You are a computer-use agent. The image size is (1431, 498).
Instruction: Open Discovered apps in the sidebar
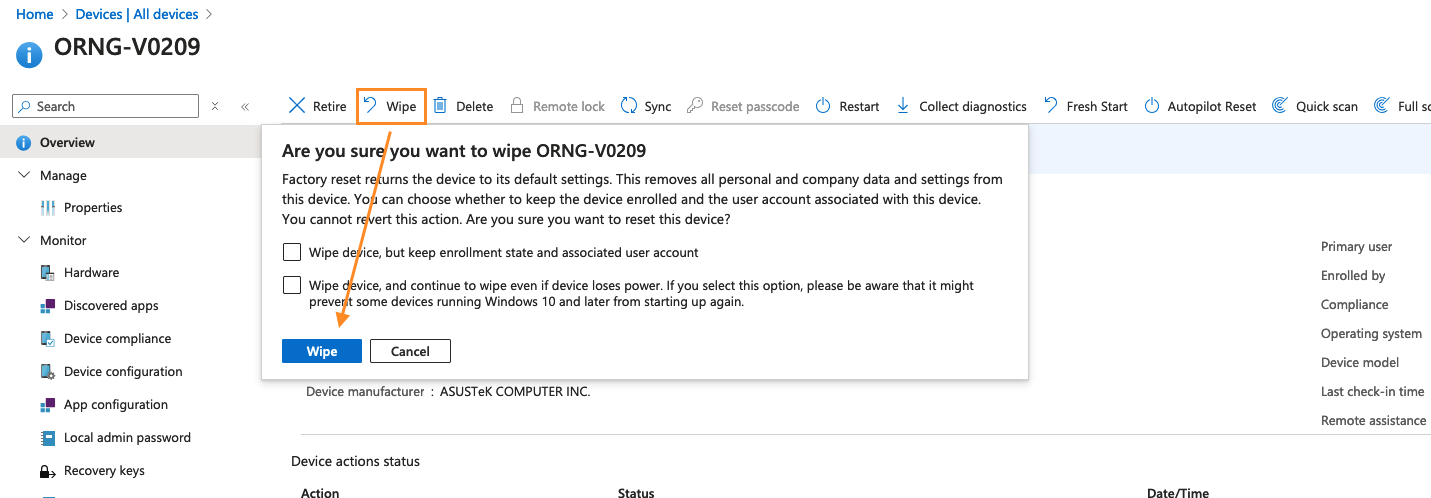pos(111,305)
